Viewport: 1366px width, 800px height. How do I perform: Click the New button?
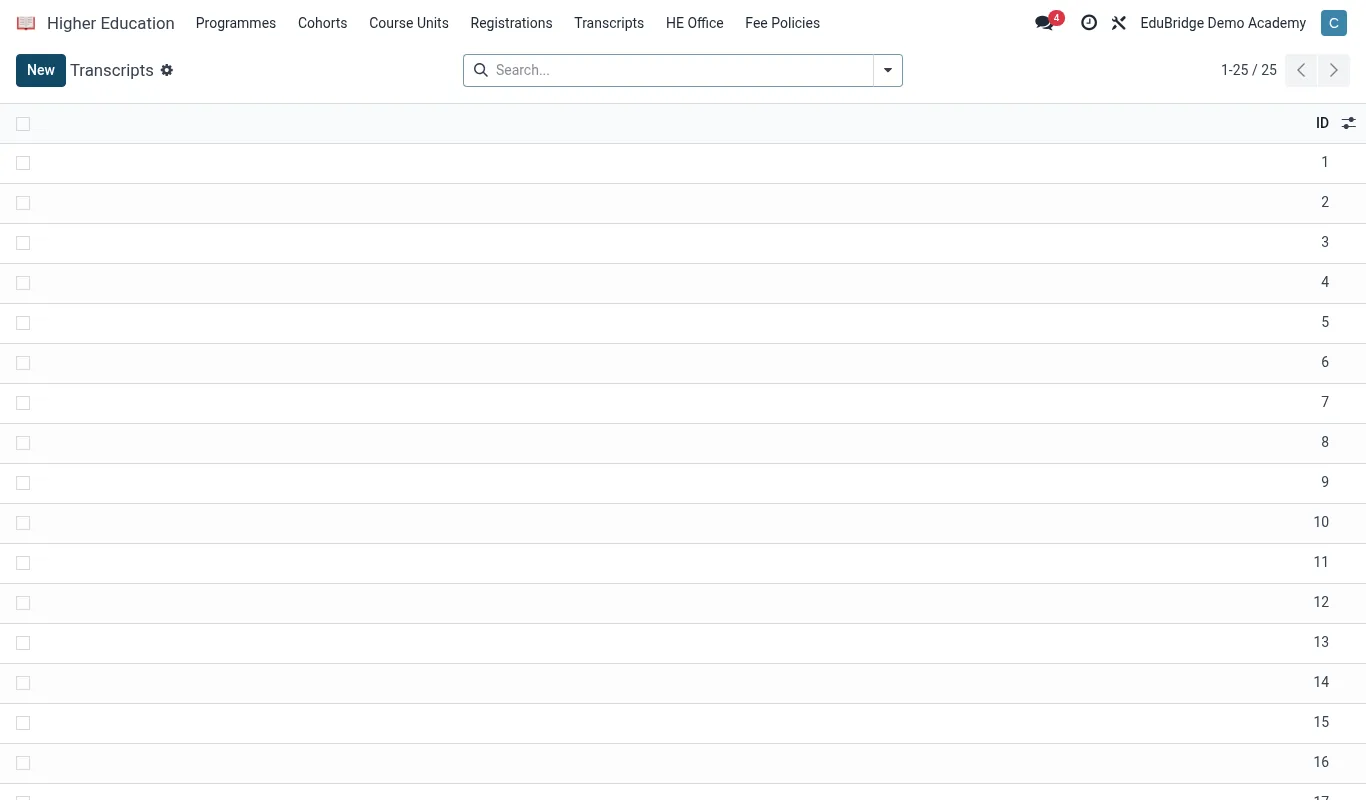[41, 70]
